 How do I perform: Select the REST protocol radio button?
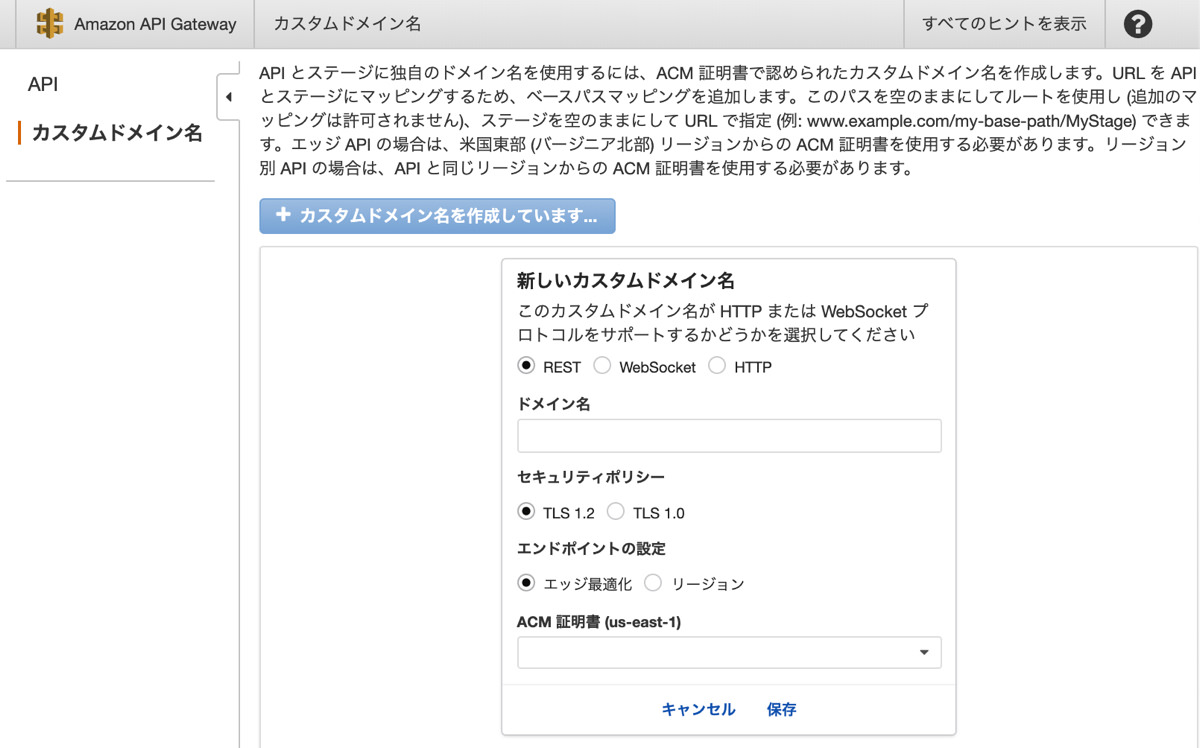(526, 366)
